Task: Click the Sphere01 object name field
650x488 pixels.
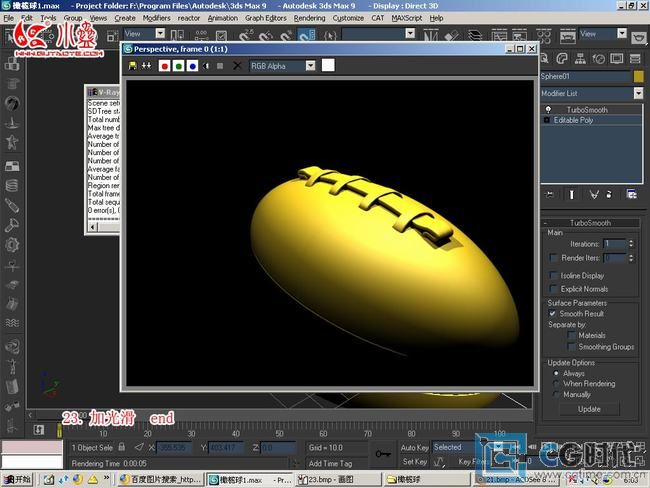Action: (x=585, y=76)
